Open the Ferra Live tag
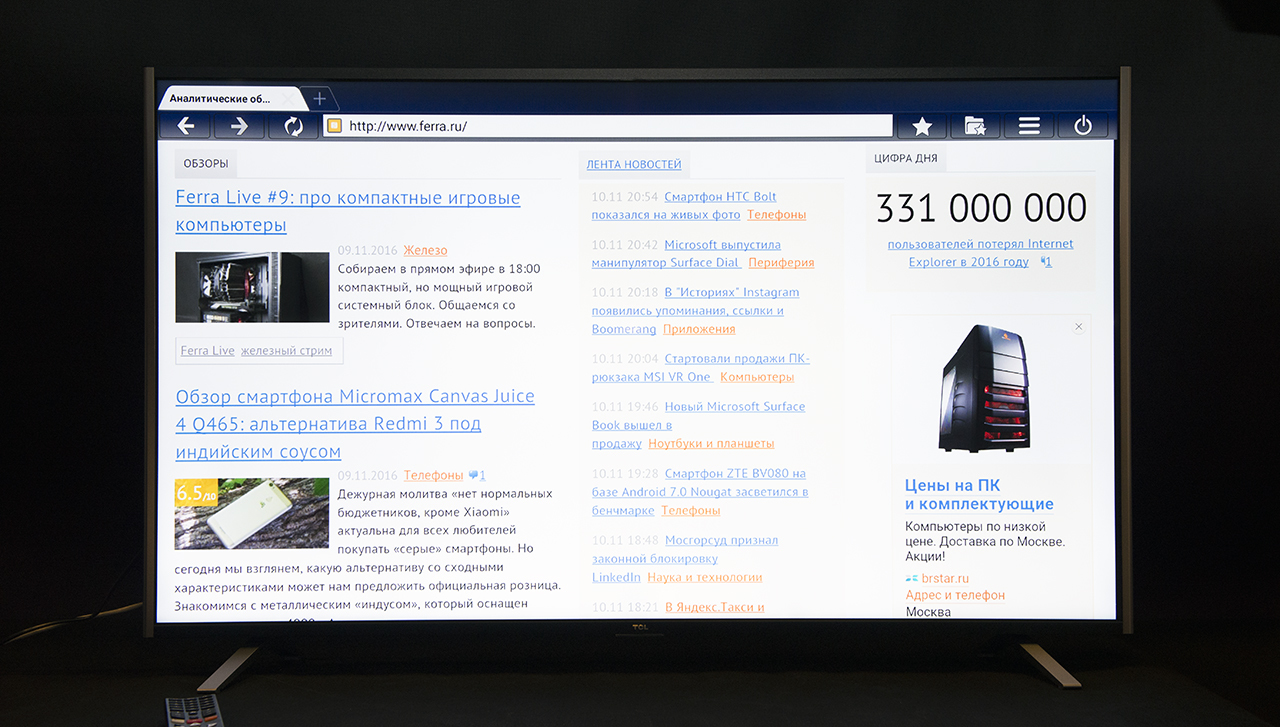The image size is (1280, 727). [x=208, y=351]
